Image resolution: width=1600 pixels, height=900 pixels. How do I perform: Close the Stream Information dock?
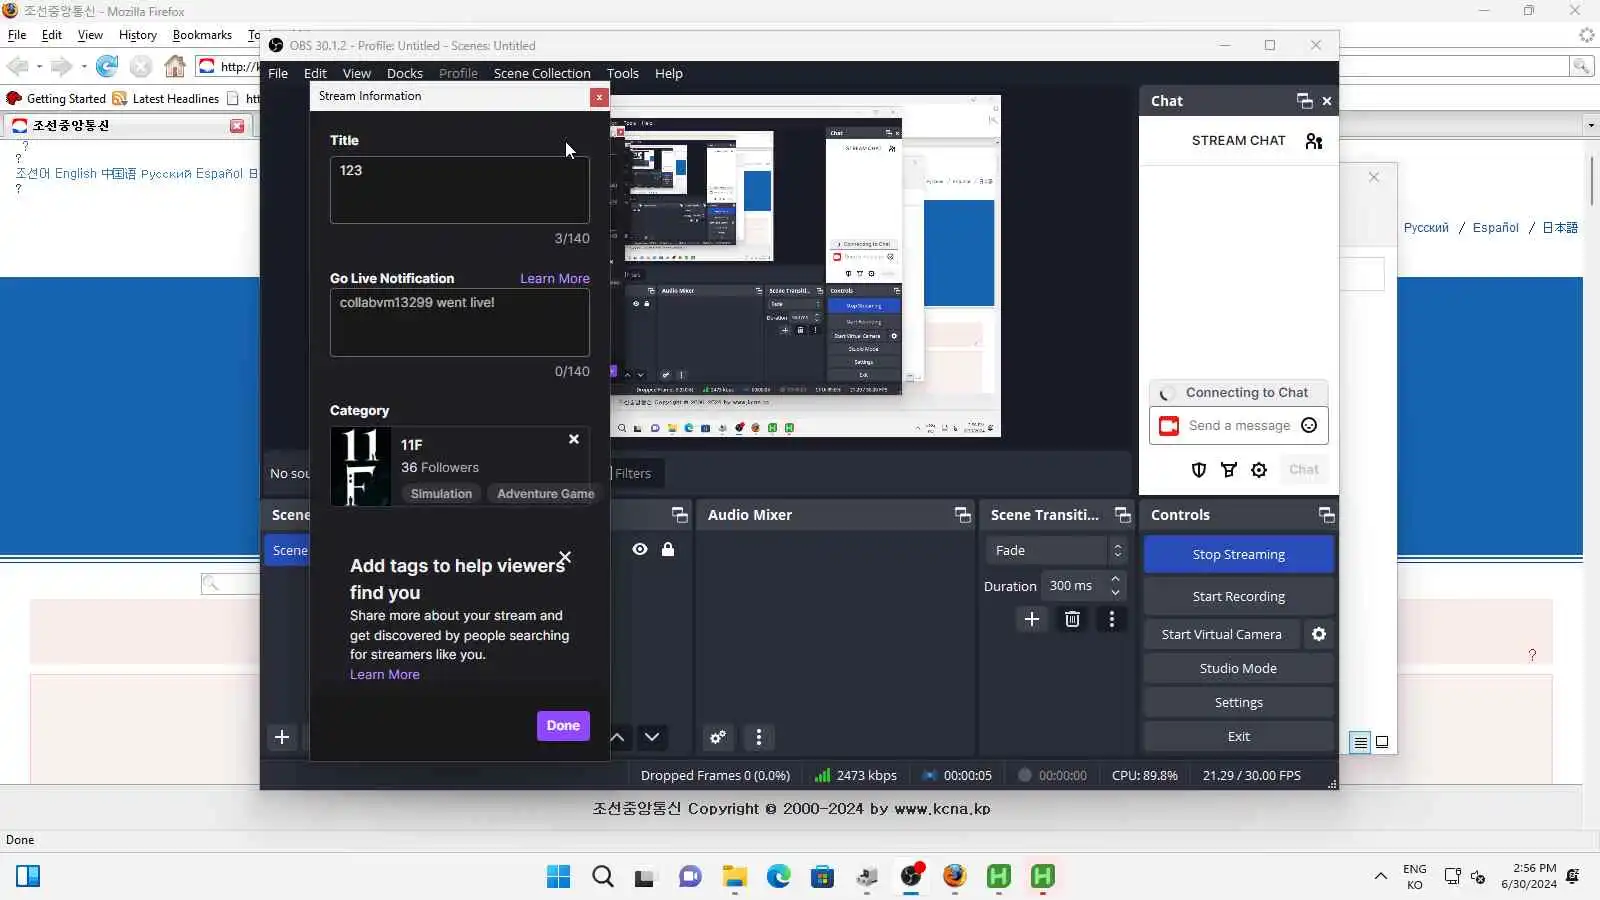[598, 97]
